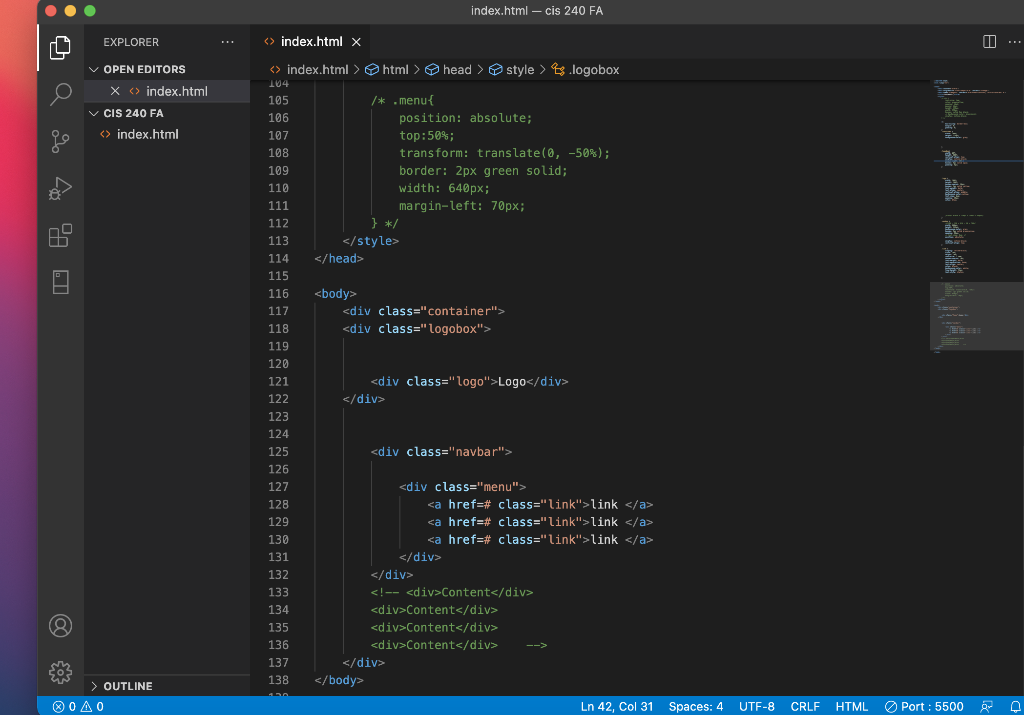The image size is (1024, 715).
Task: Open Source Control view
Action: (x=60, y=141)
